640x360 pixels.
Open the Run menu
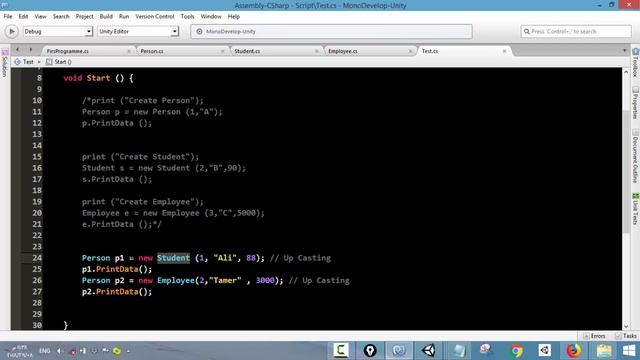pyautogui.click(x=124, y=16)
